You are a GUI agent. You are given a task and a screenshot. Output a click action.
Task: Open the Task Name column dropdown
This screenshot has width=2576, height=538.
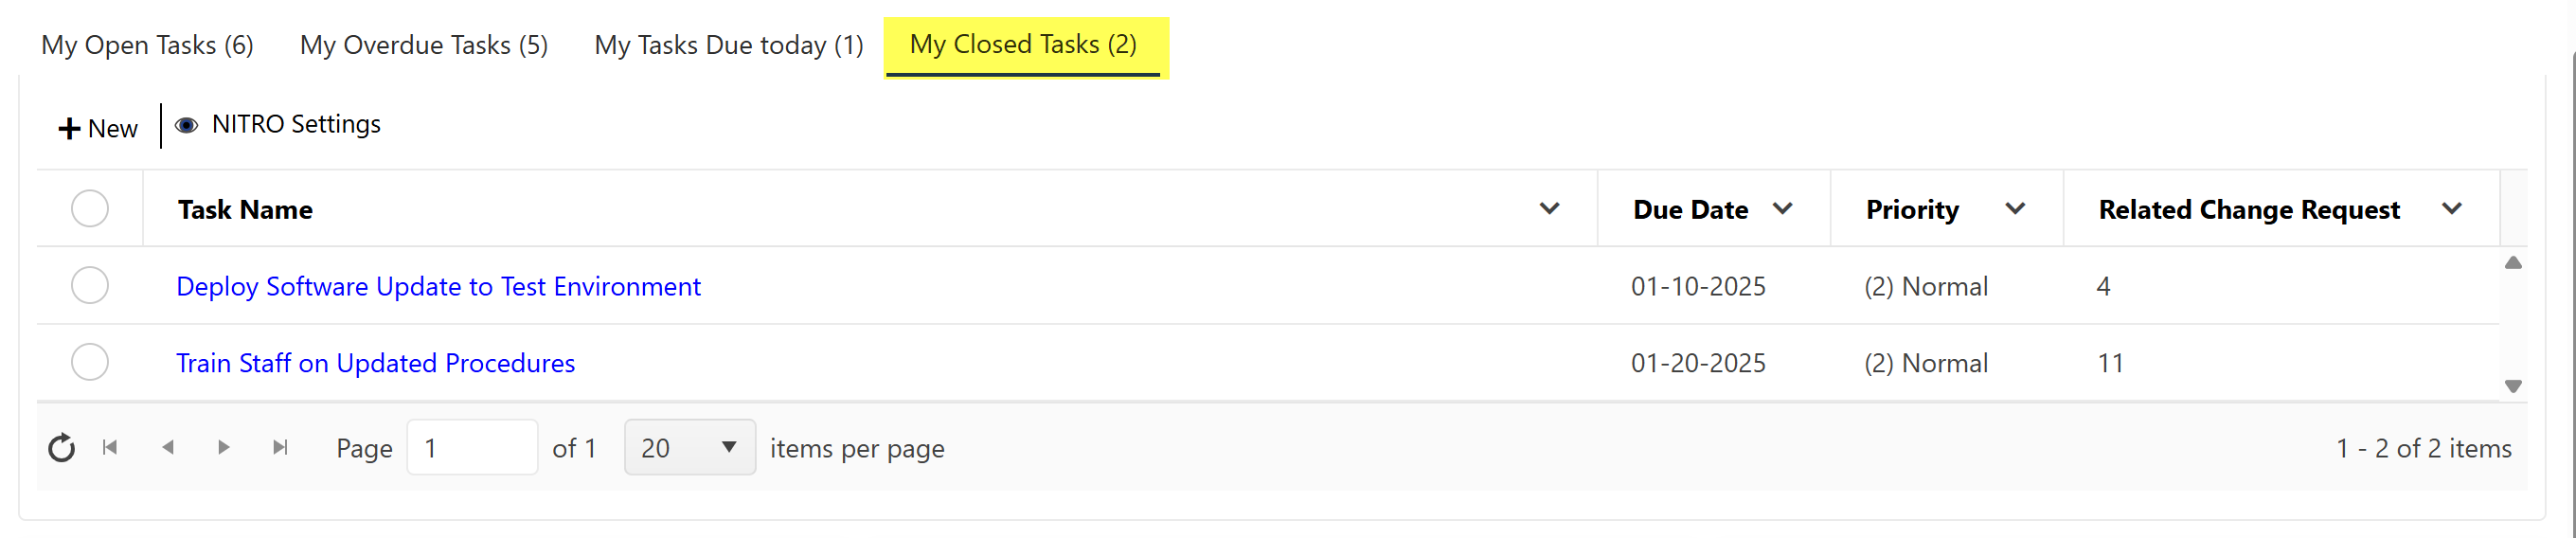1549,209
